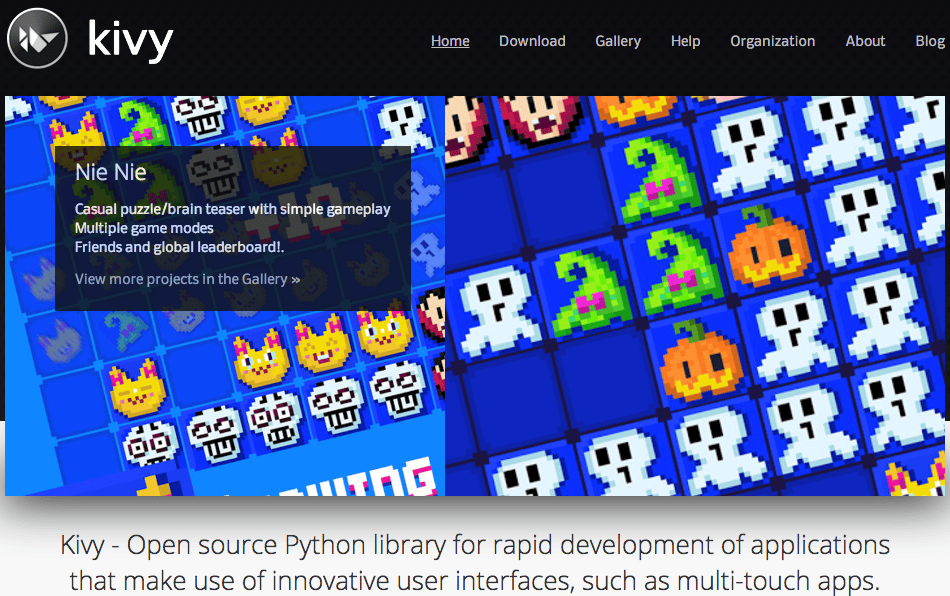Click the topmost green witch hat in right image
Screen dimensions: 950x596
[660, 179]
